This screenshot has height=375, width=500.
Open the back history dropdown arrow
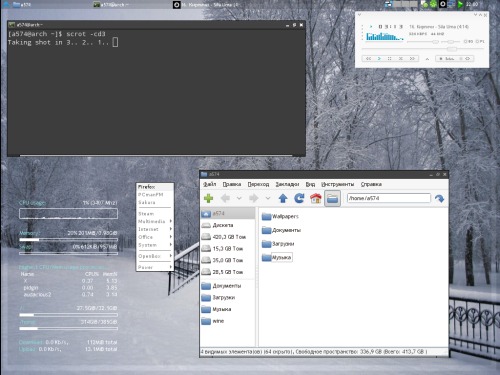[239, 198]
